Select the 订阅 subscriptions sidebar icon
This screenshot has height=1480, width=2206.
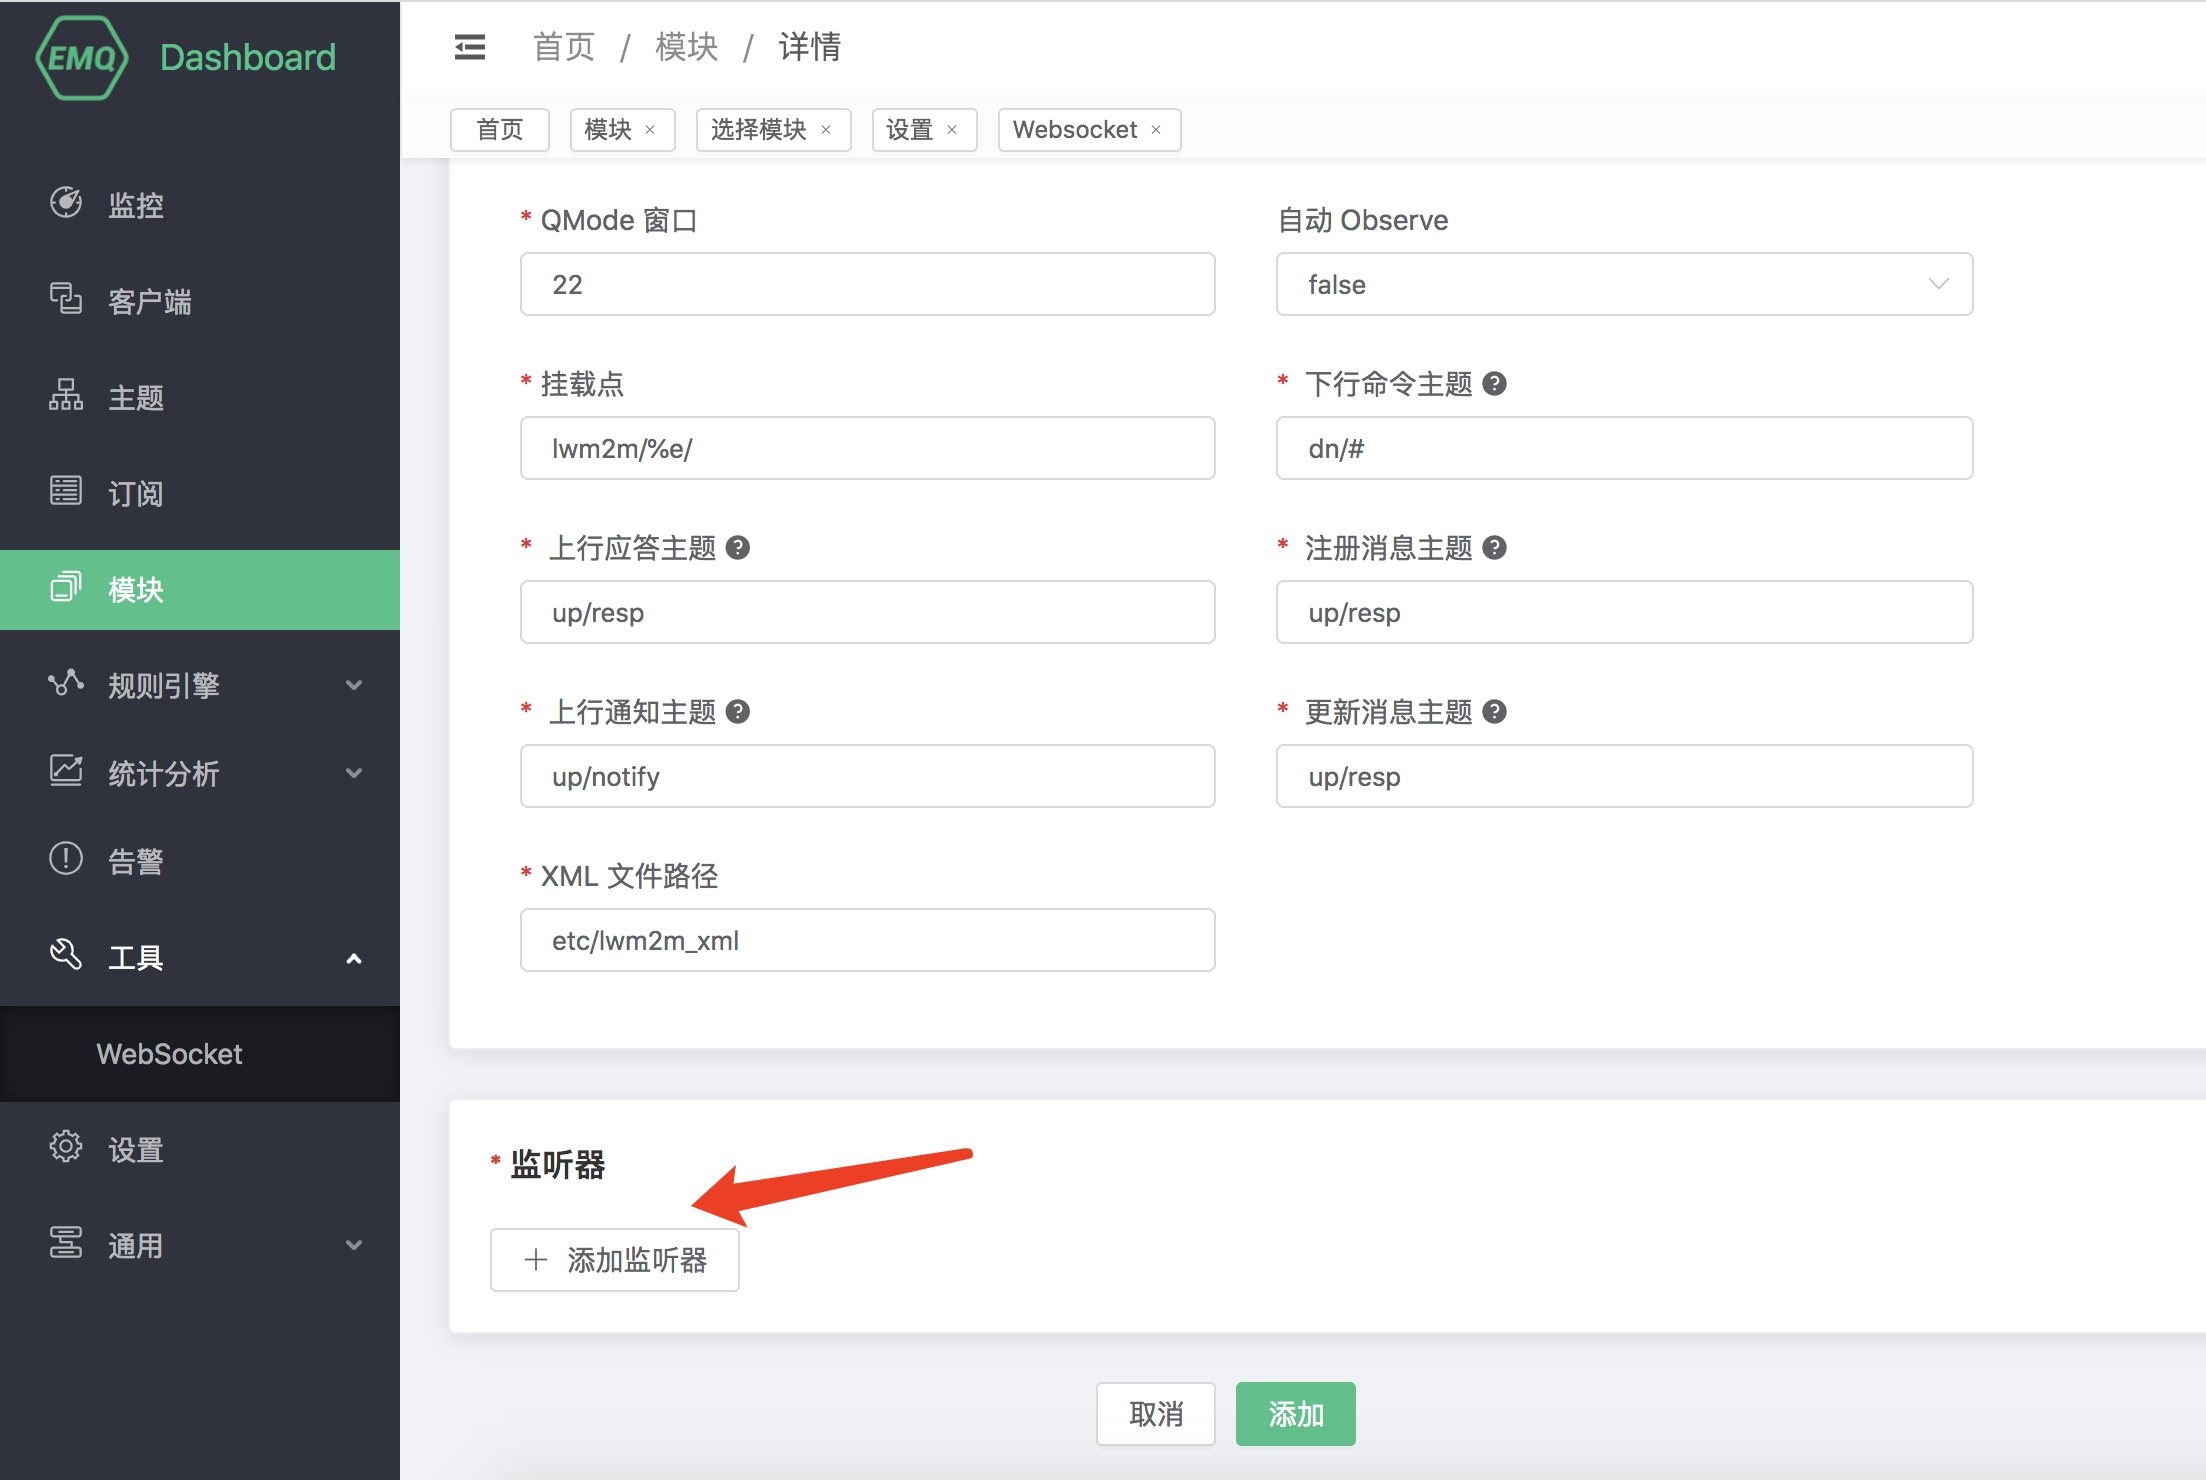tap(66, 491)
